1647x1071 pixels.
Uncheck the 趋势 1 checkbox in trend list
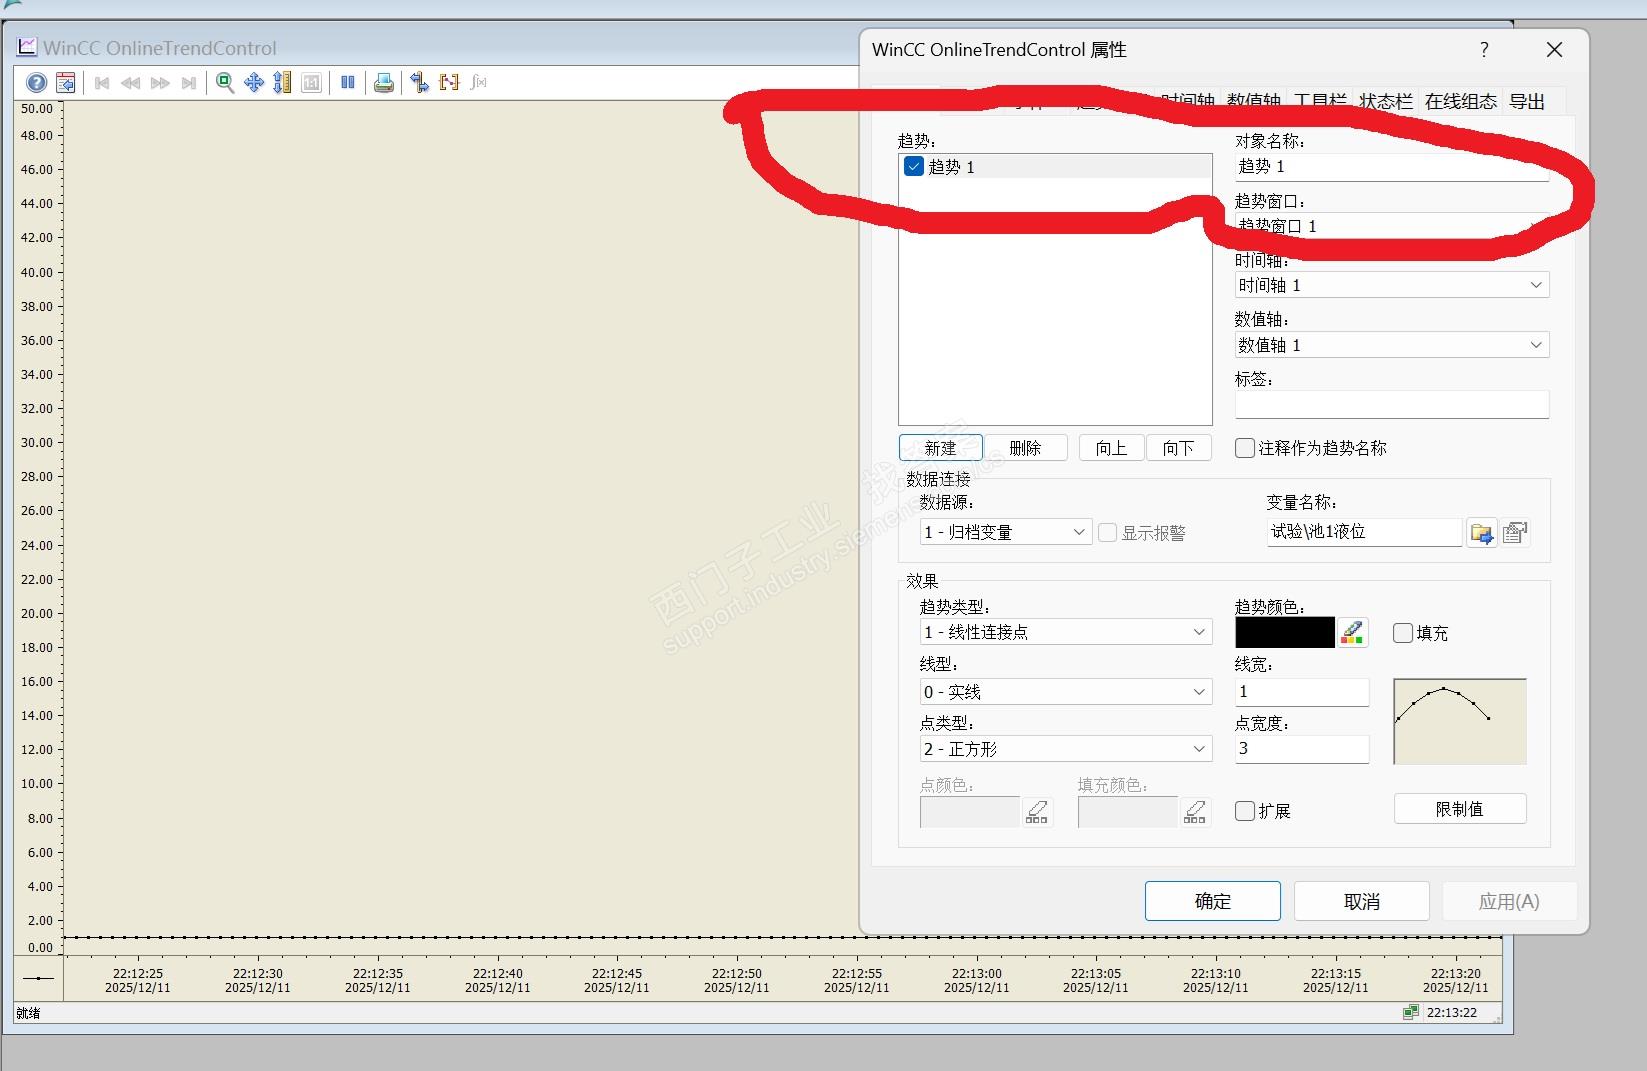(914, 167)
